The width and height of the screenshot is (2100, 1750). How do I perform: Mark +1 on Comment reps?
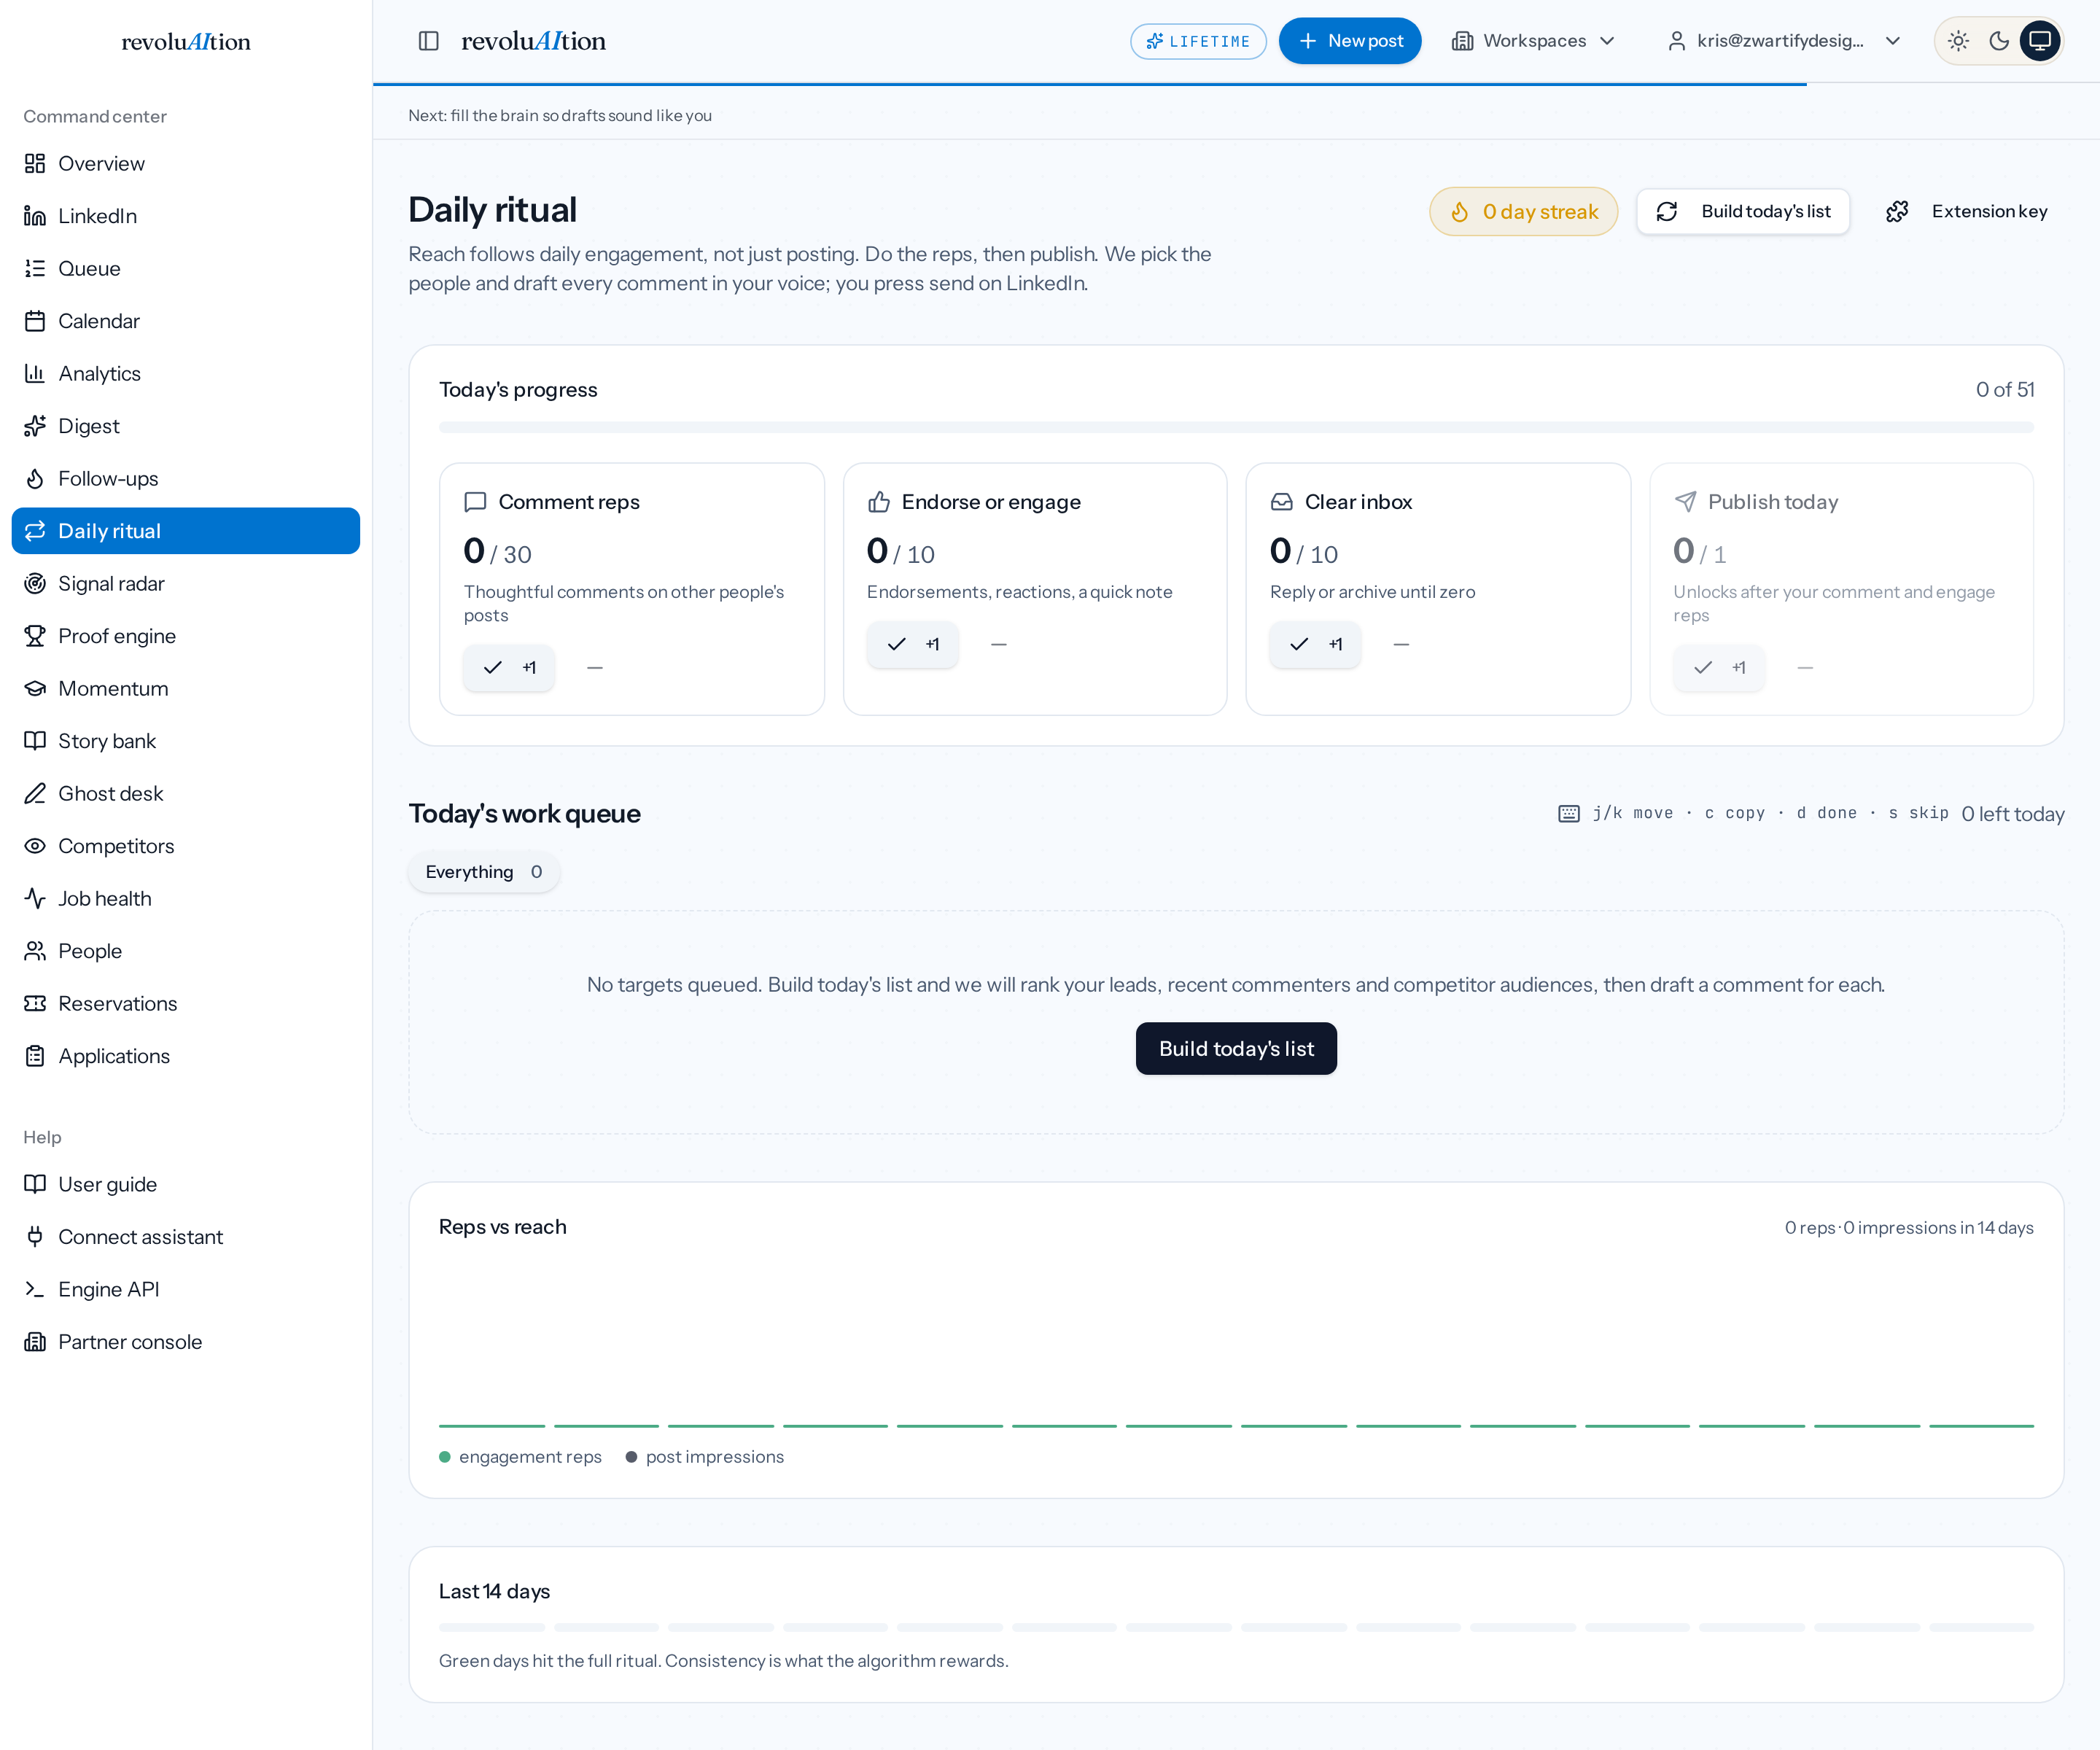coord(508,667)
